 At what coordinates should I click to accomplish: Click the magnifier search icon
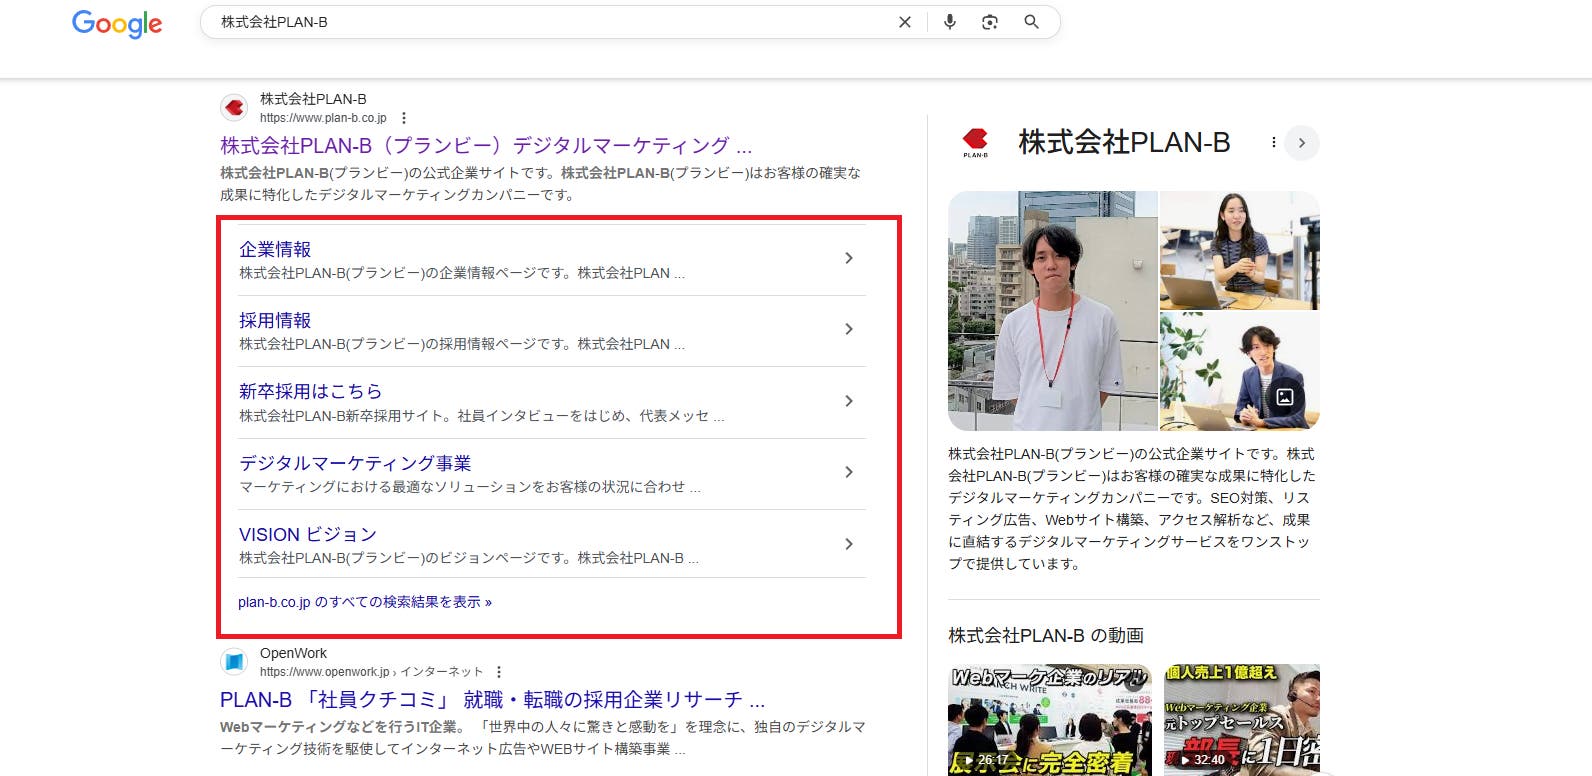click(x=1031, y=22)
